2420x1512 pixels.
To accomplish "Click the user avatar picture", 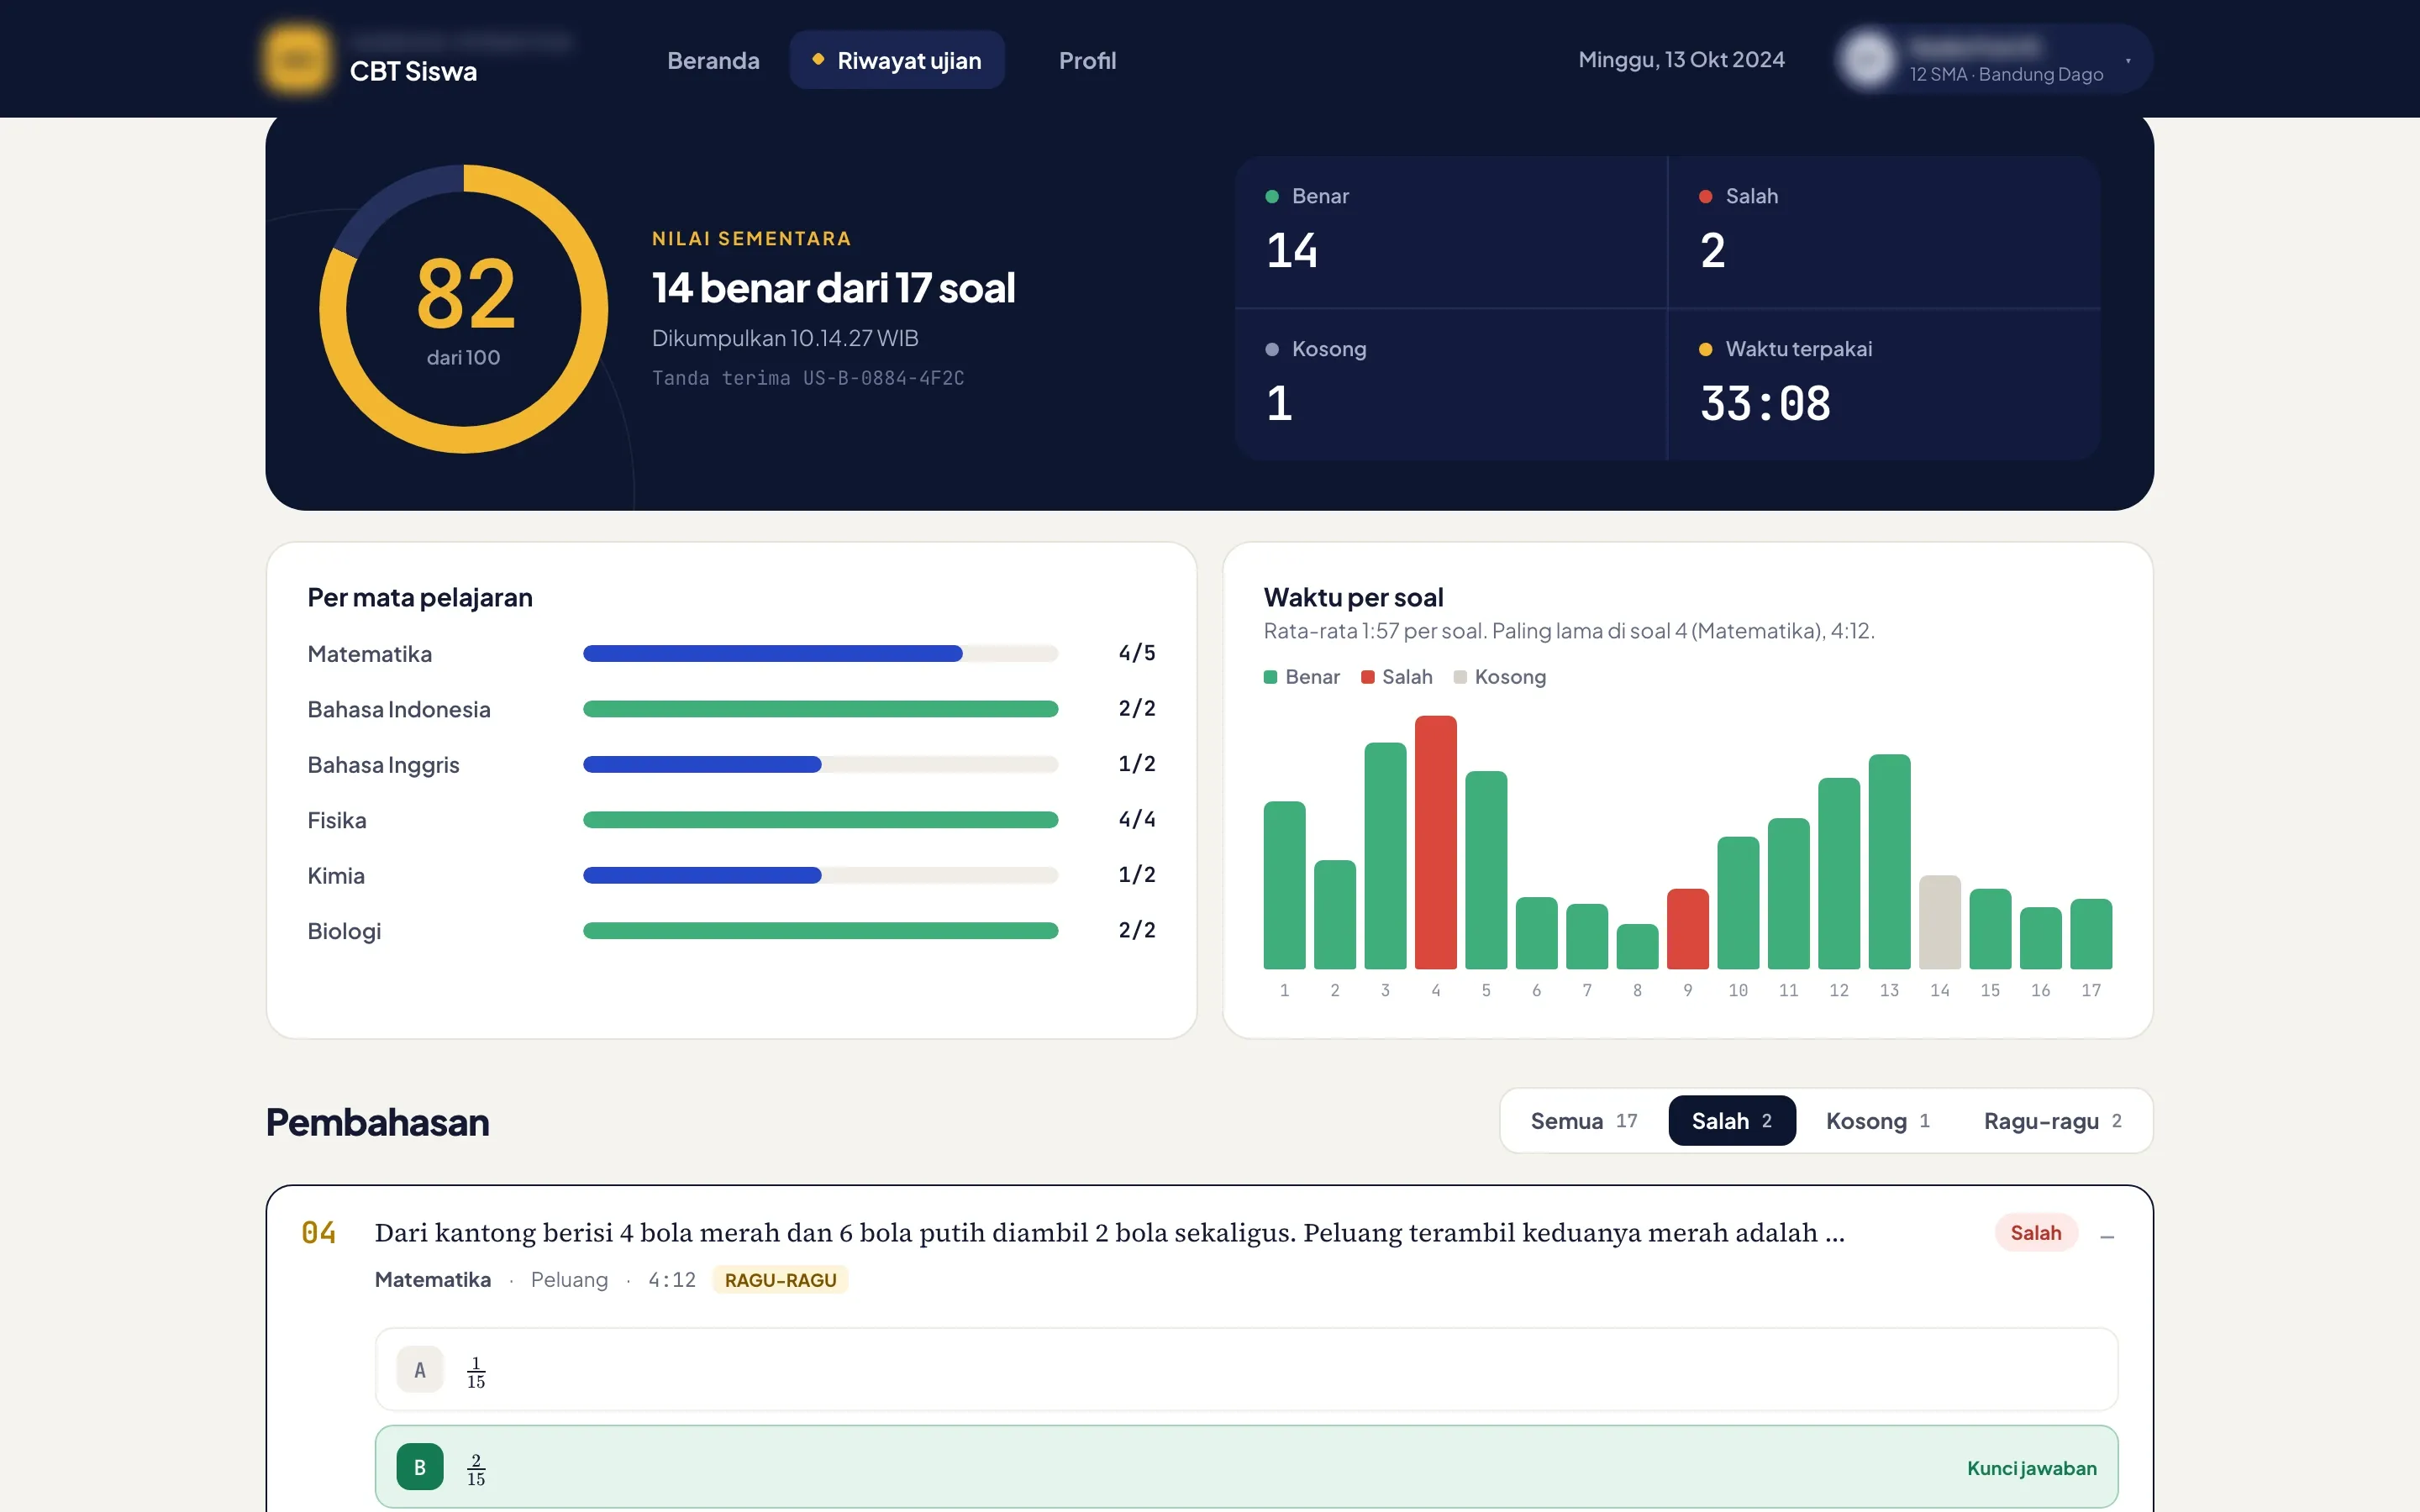I will [x=1868, y=59].
